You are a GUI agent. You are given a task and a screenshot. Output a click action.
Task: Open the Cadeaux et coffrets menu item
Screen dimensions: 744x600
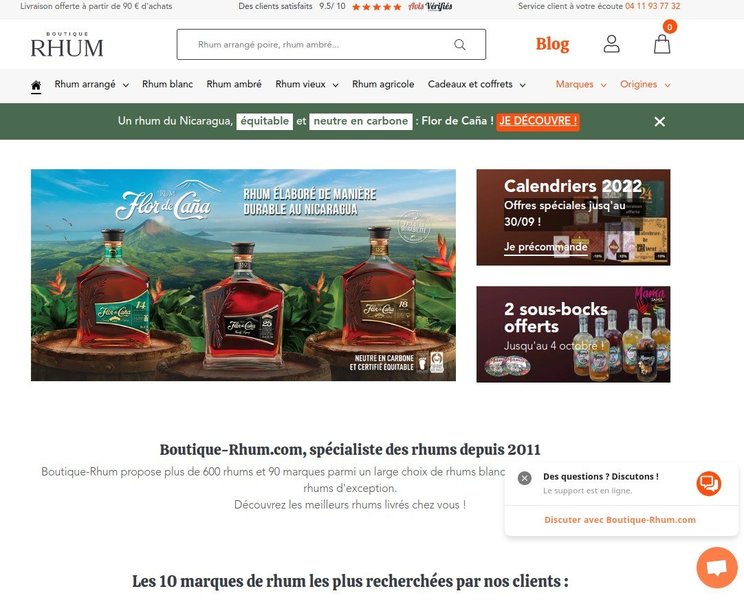(x=470, y=84)
